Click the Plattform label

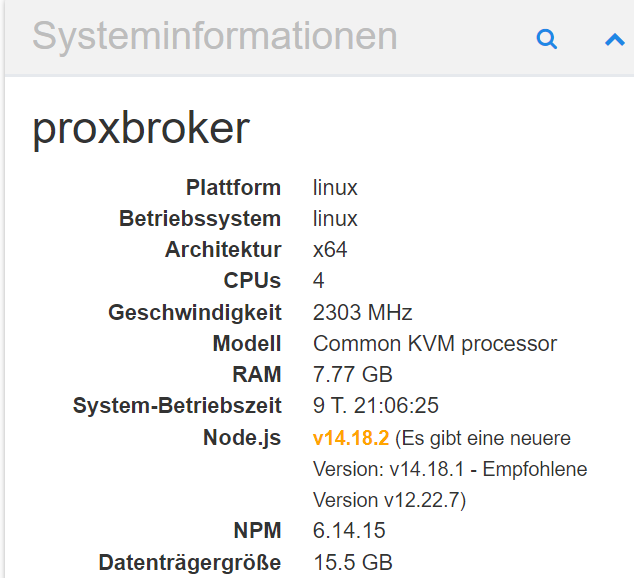(x=233, y=187)
